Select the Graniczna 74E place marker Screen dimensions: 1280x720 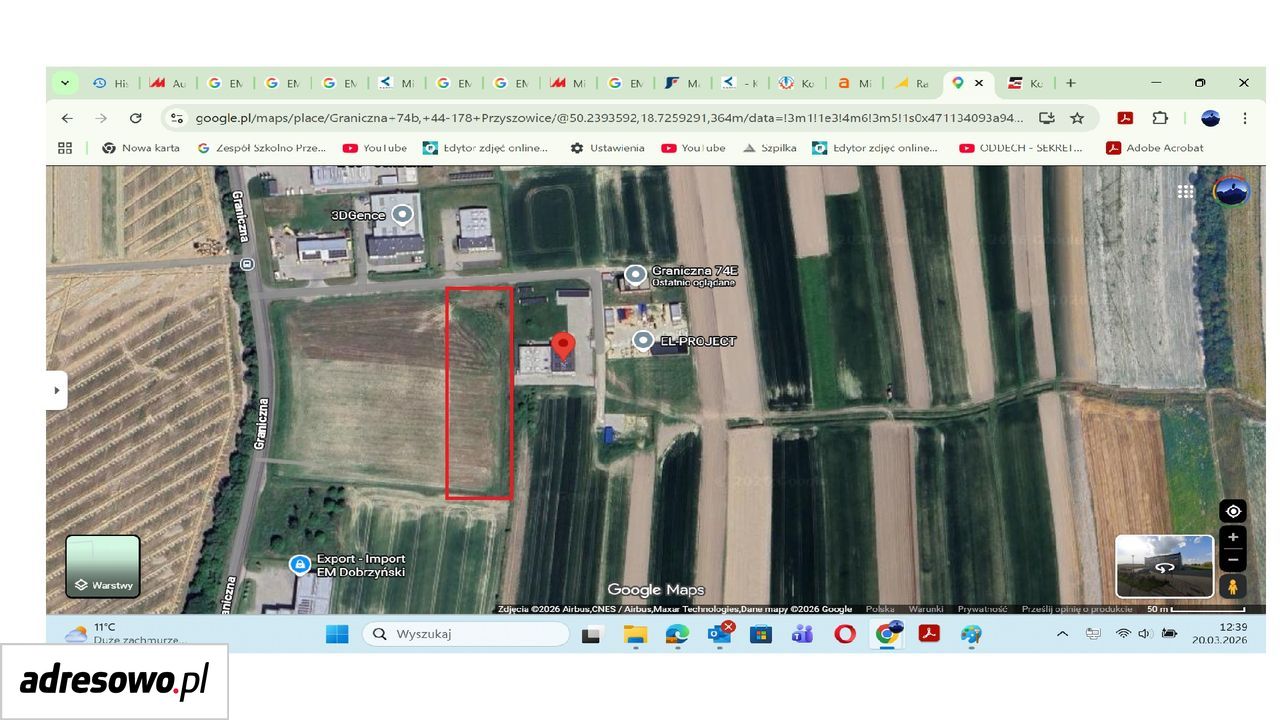point(635,274)
